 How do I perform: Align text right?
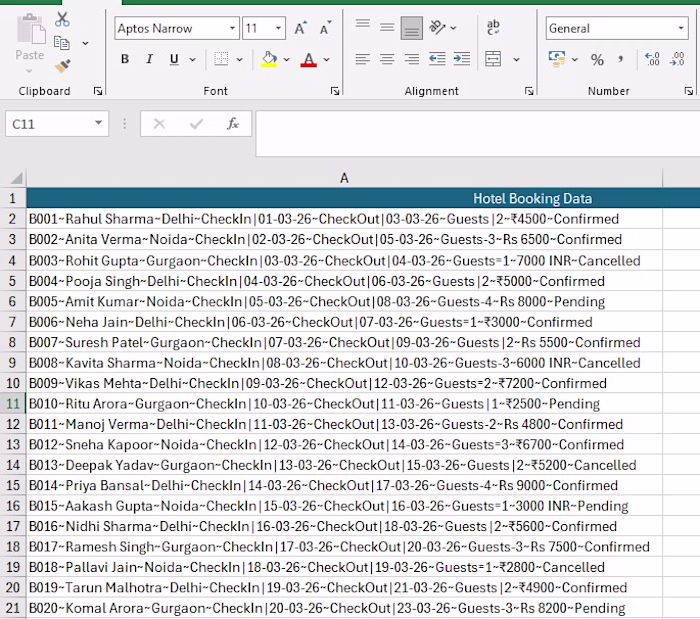[x=412, y=59]
